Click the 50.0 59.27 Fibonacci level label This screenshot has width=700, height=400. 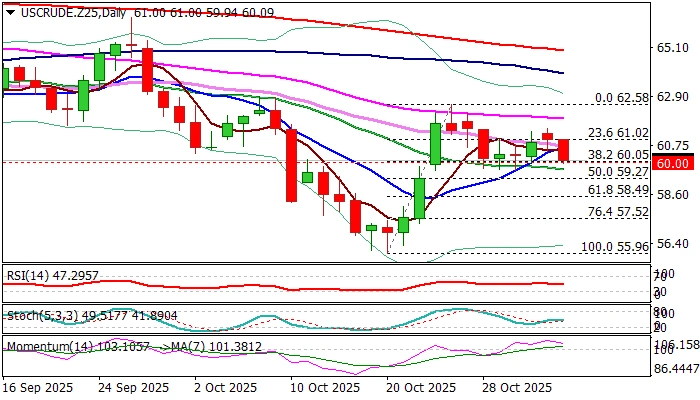pos(618,172)
